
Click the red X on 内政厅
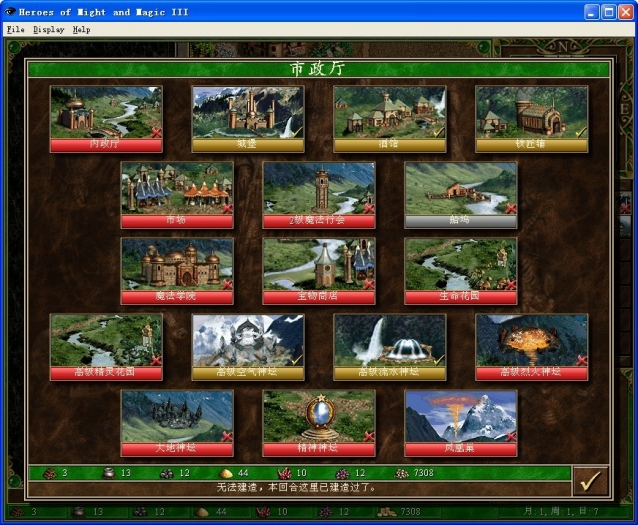click(156, 132)
